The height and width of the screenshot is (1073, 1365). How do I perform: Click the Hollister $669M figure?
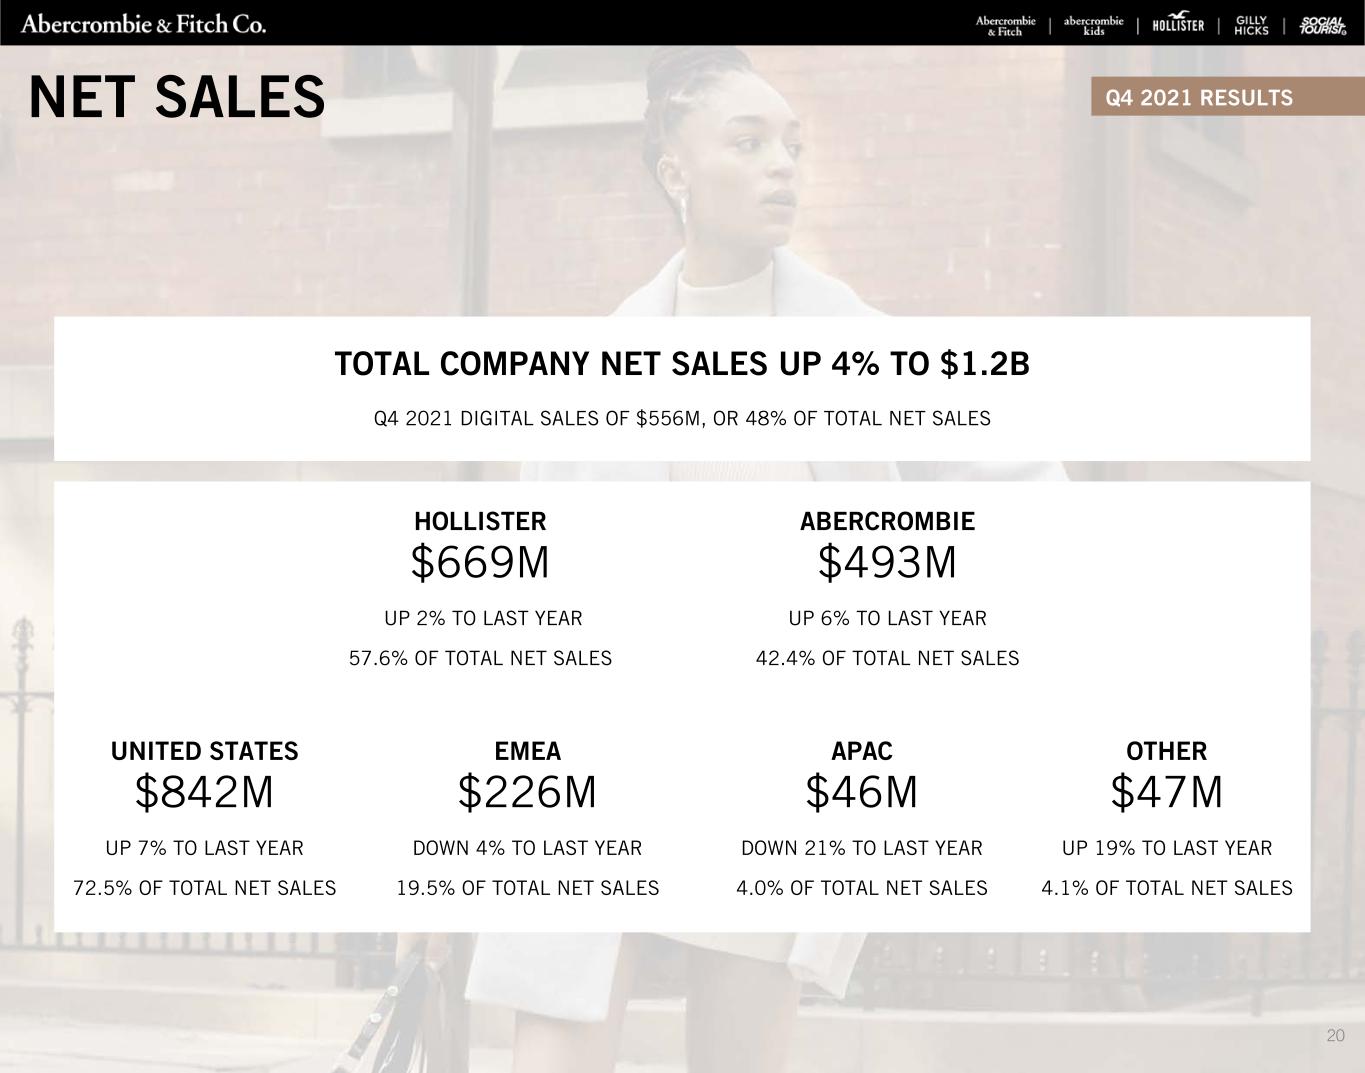(480, 563)
